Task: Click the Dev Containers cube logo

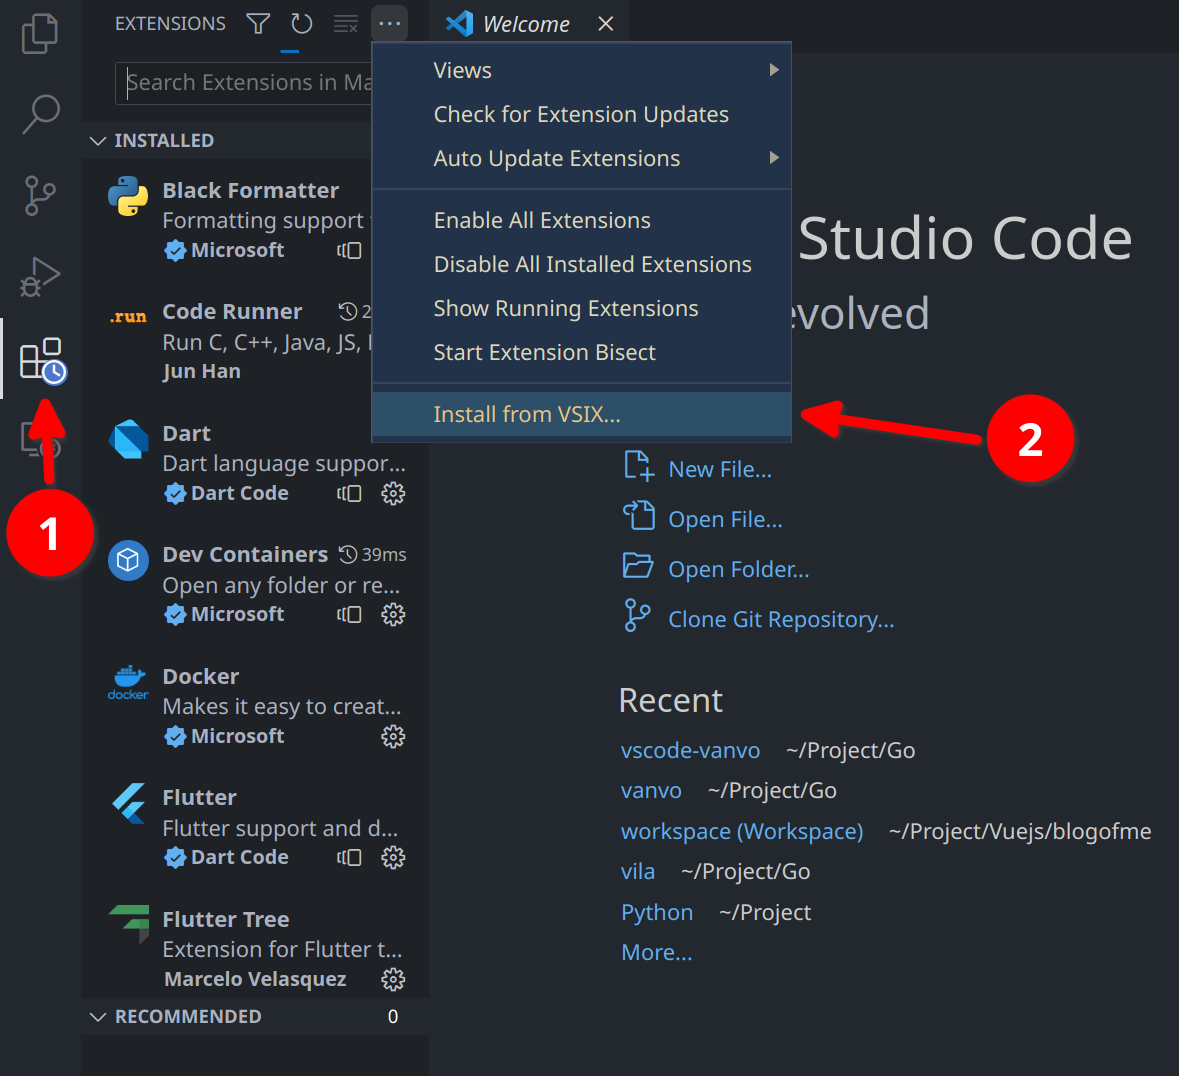Action: [128, 561]
